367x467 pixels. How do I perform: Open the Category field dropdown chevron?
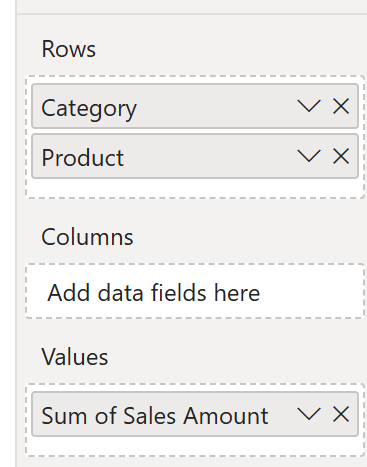point(309,106)
